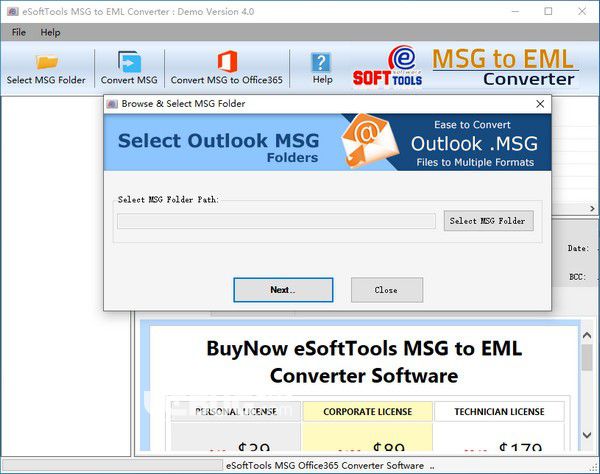
Task: Open the Help menu
Action: pos(51,33)
